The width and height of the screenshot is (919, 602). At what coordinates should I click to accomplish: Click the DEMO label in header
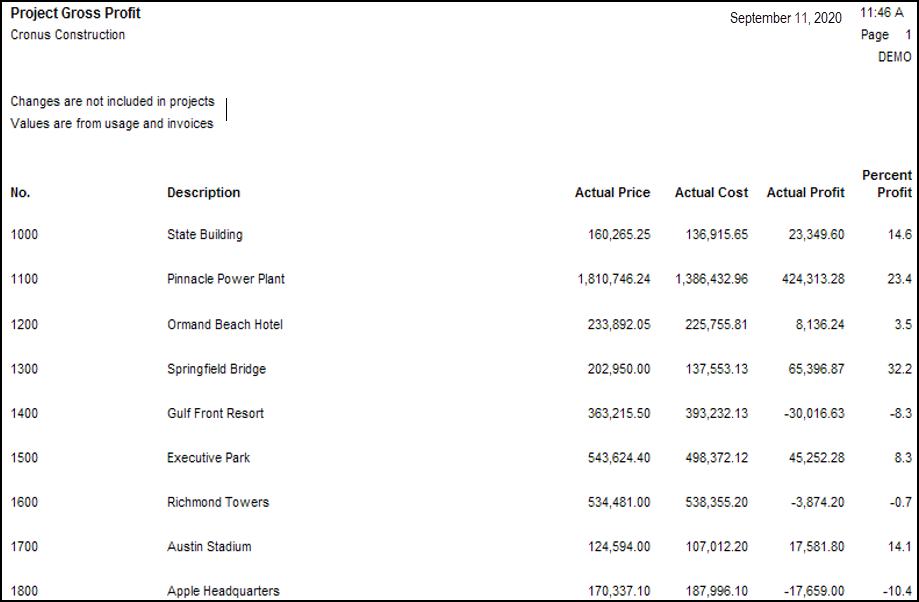click(894, 57)
